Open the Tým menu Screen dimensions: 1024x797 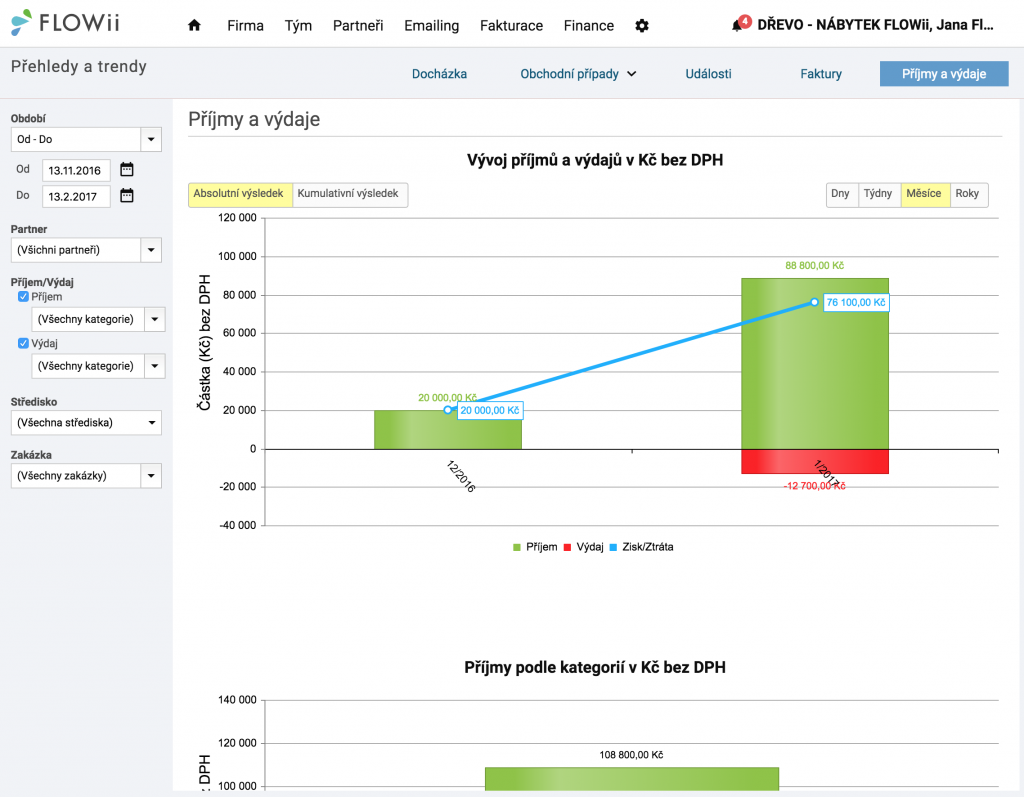[298, 25]
